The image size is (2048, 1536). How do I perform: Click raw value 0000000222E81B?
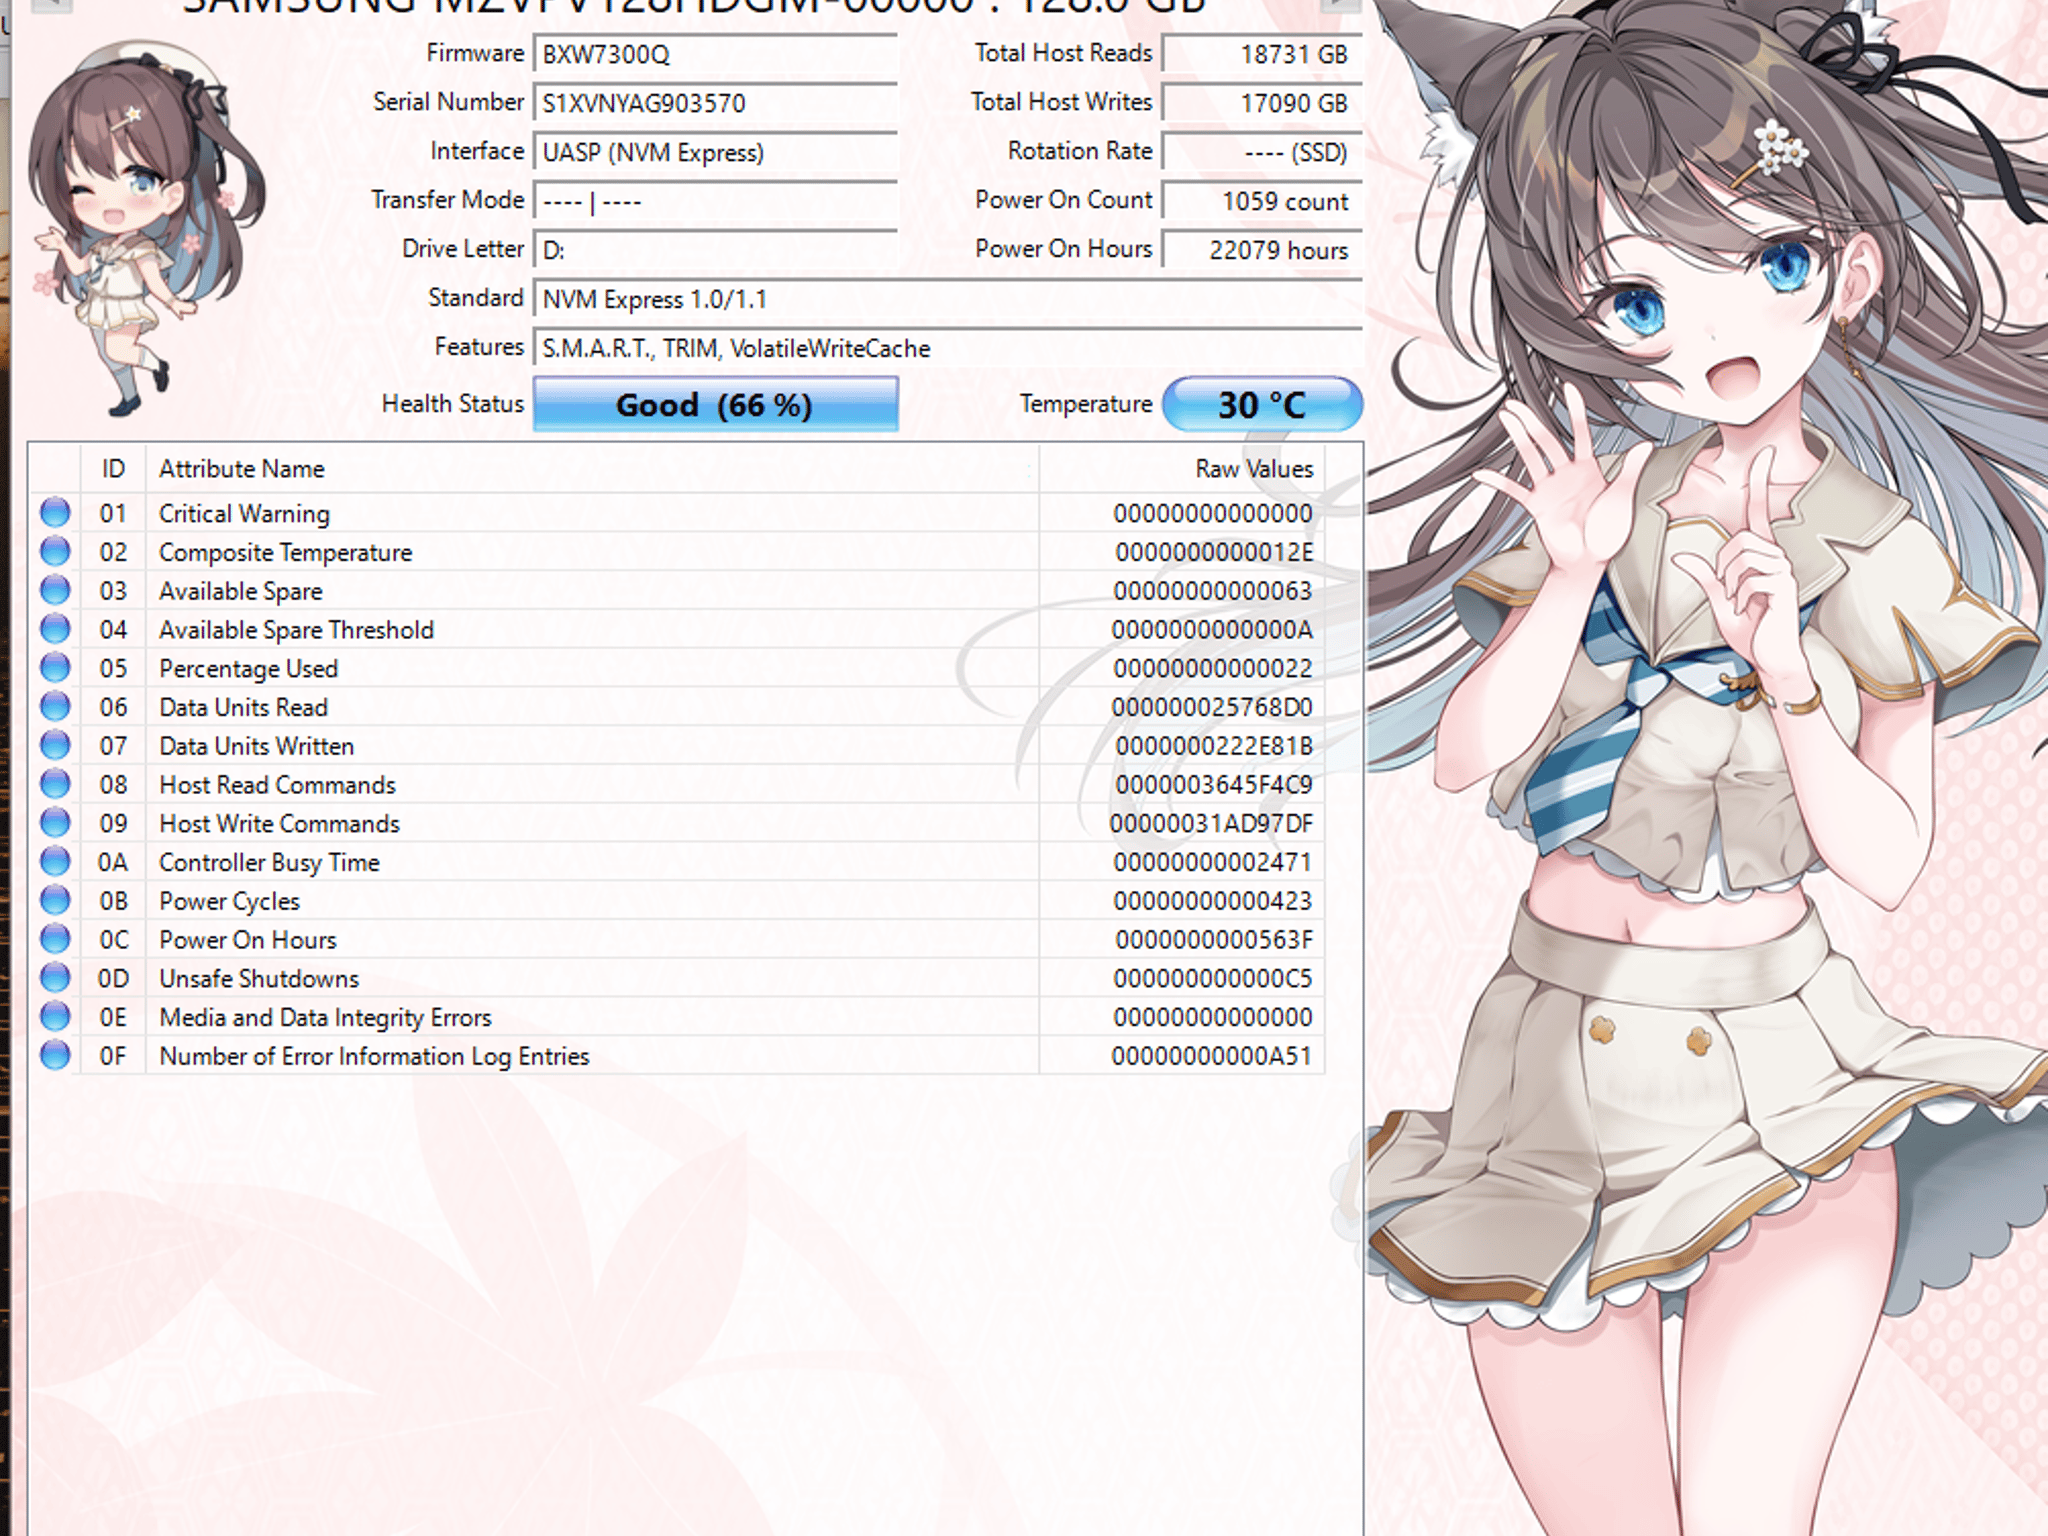(x=1214, y=747)
